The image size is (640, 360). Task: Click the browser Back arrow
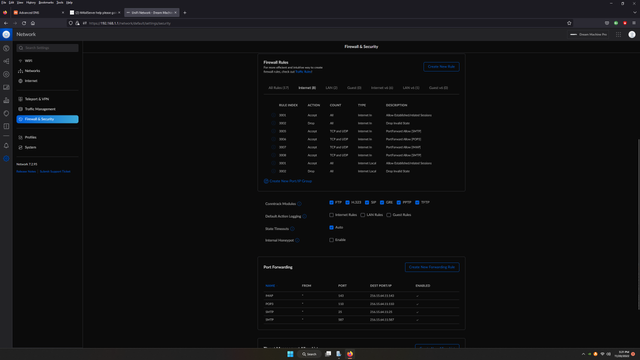tap(6, 23)
